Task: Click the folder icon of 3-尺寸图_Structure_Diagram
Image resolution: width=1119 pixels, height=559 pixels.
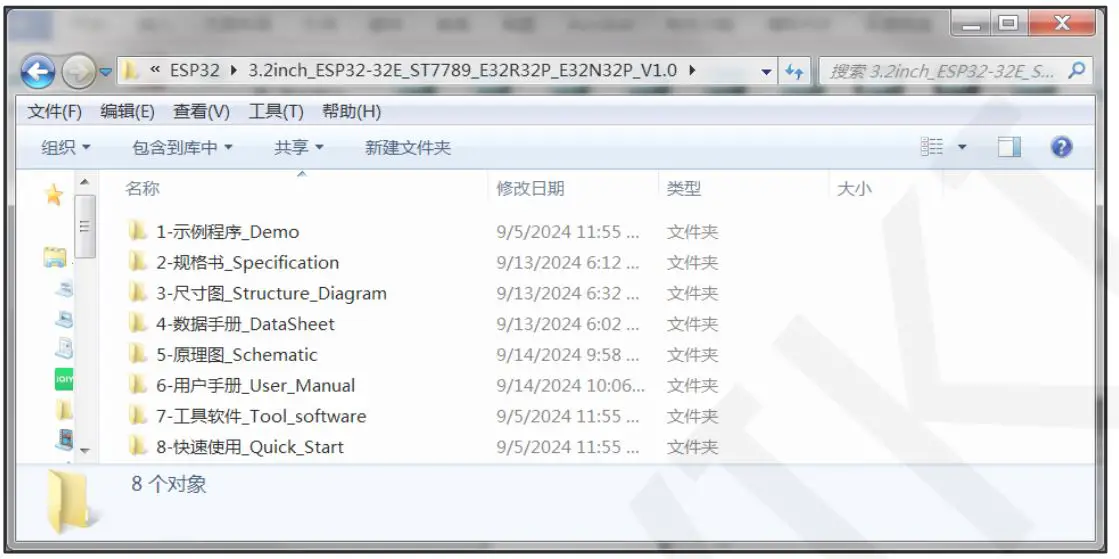Action: [x=137, y=293]
